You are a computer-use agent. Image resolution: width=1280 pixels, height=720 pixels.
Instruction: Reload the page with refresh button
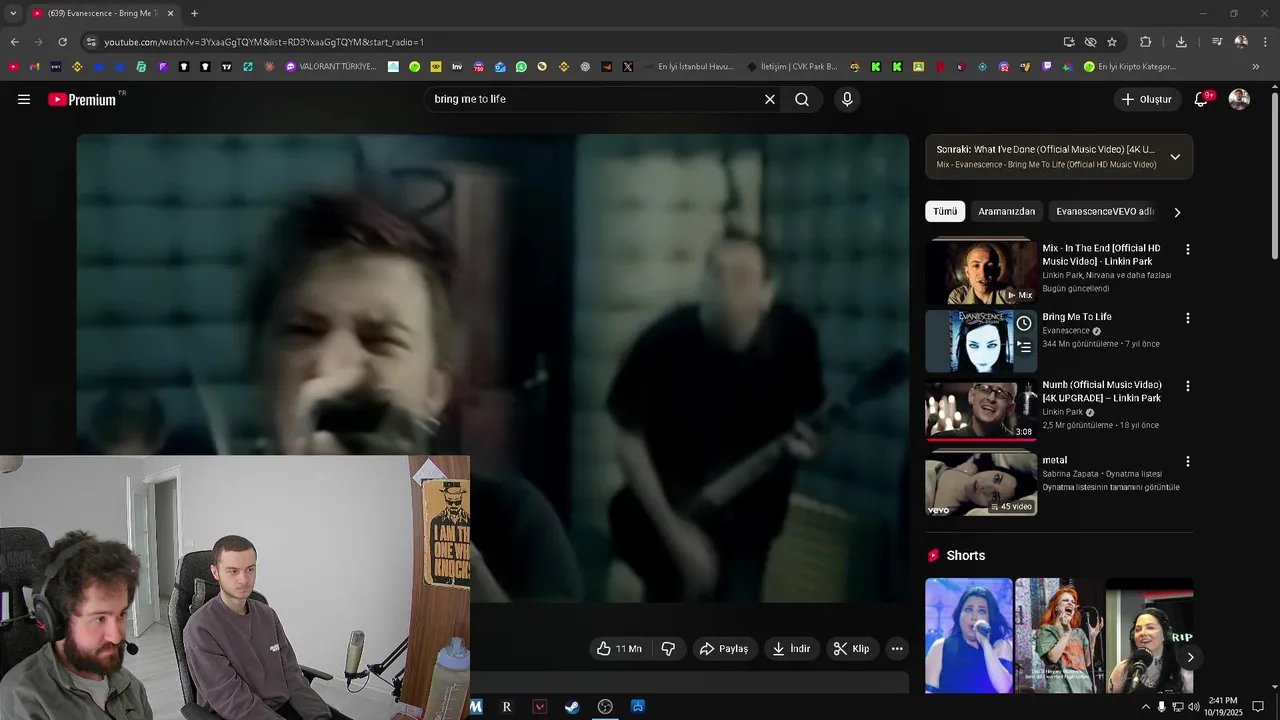(62, 42)
